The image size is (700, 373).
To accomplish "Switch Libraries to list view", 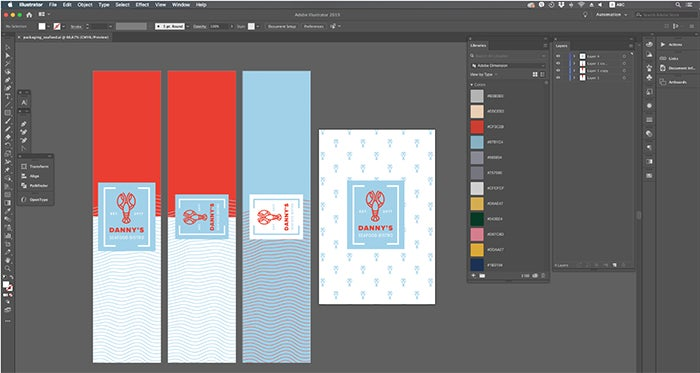I will click(542, 75).
